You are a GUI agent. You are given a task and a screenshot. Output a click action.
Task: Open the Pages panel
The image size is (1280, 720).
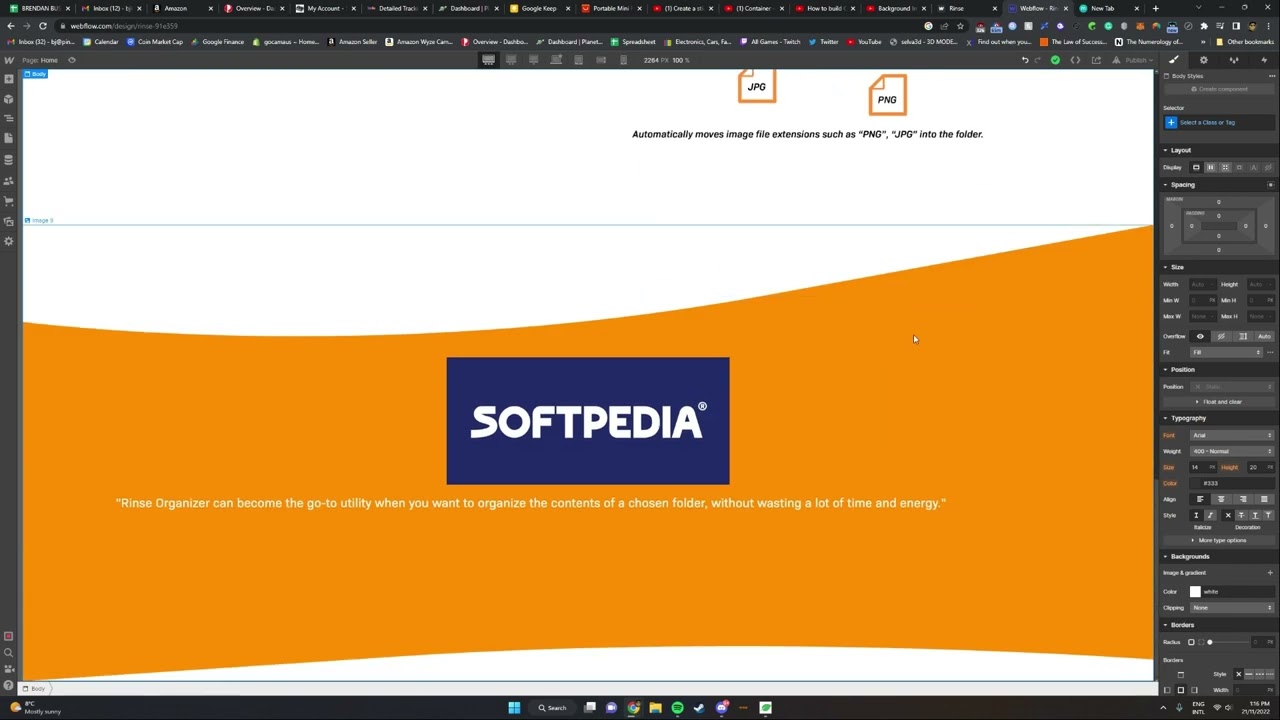pyautogui.click(x=9, y=138)
